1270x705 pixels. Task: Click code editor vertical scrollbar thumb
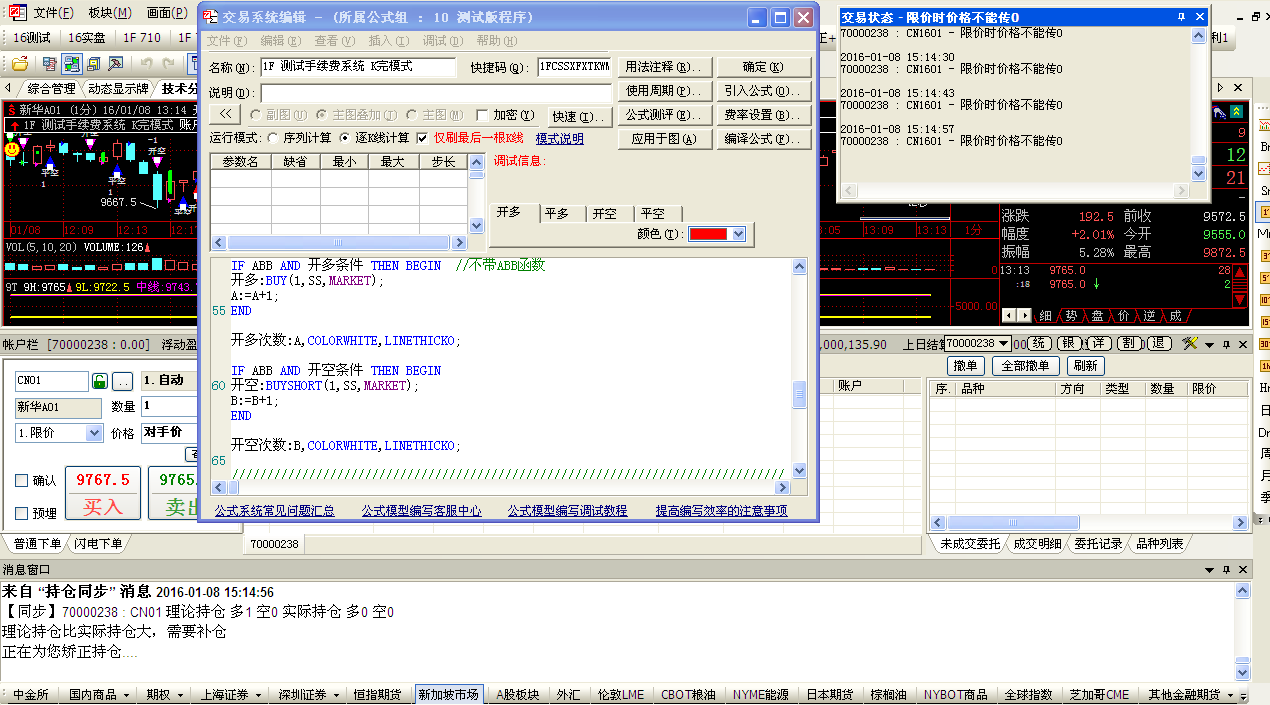pyautogui.click(x=799, y=395)
